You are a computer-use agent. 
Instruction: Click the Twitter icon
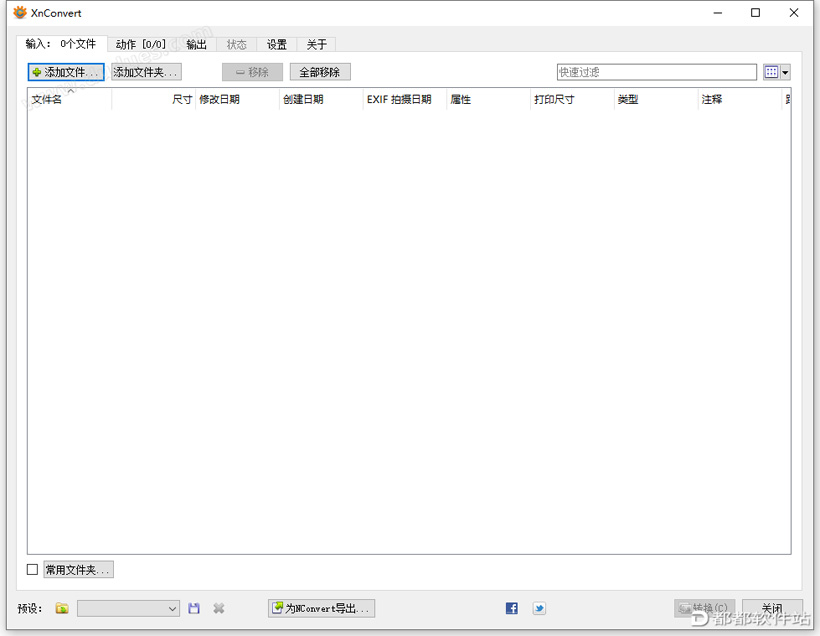click(539, 608)
